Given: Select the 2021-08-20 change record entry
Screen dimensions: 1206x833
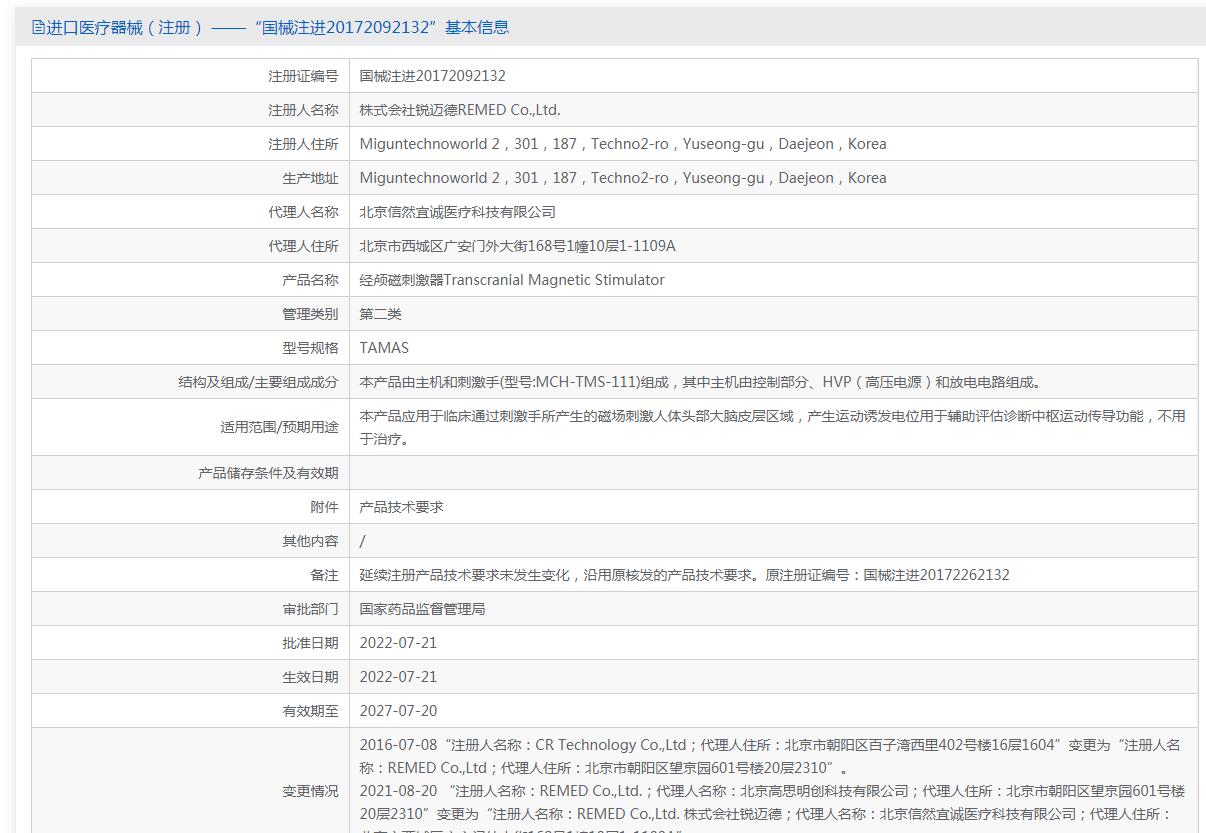Looking at the screenshot, I should coord(773,806).
